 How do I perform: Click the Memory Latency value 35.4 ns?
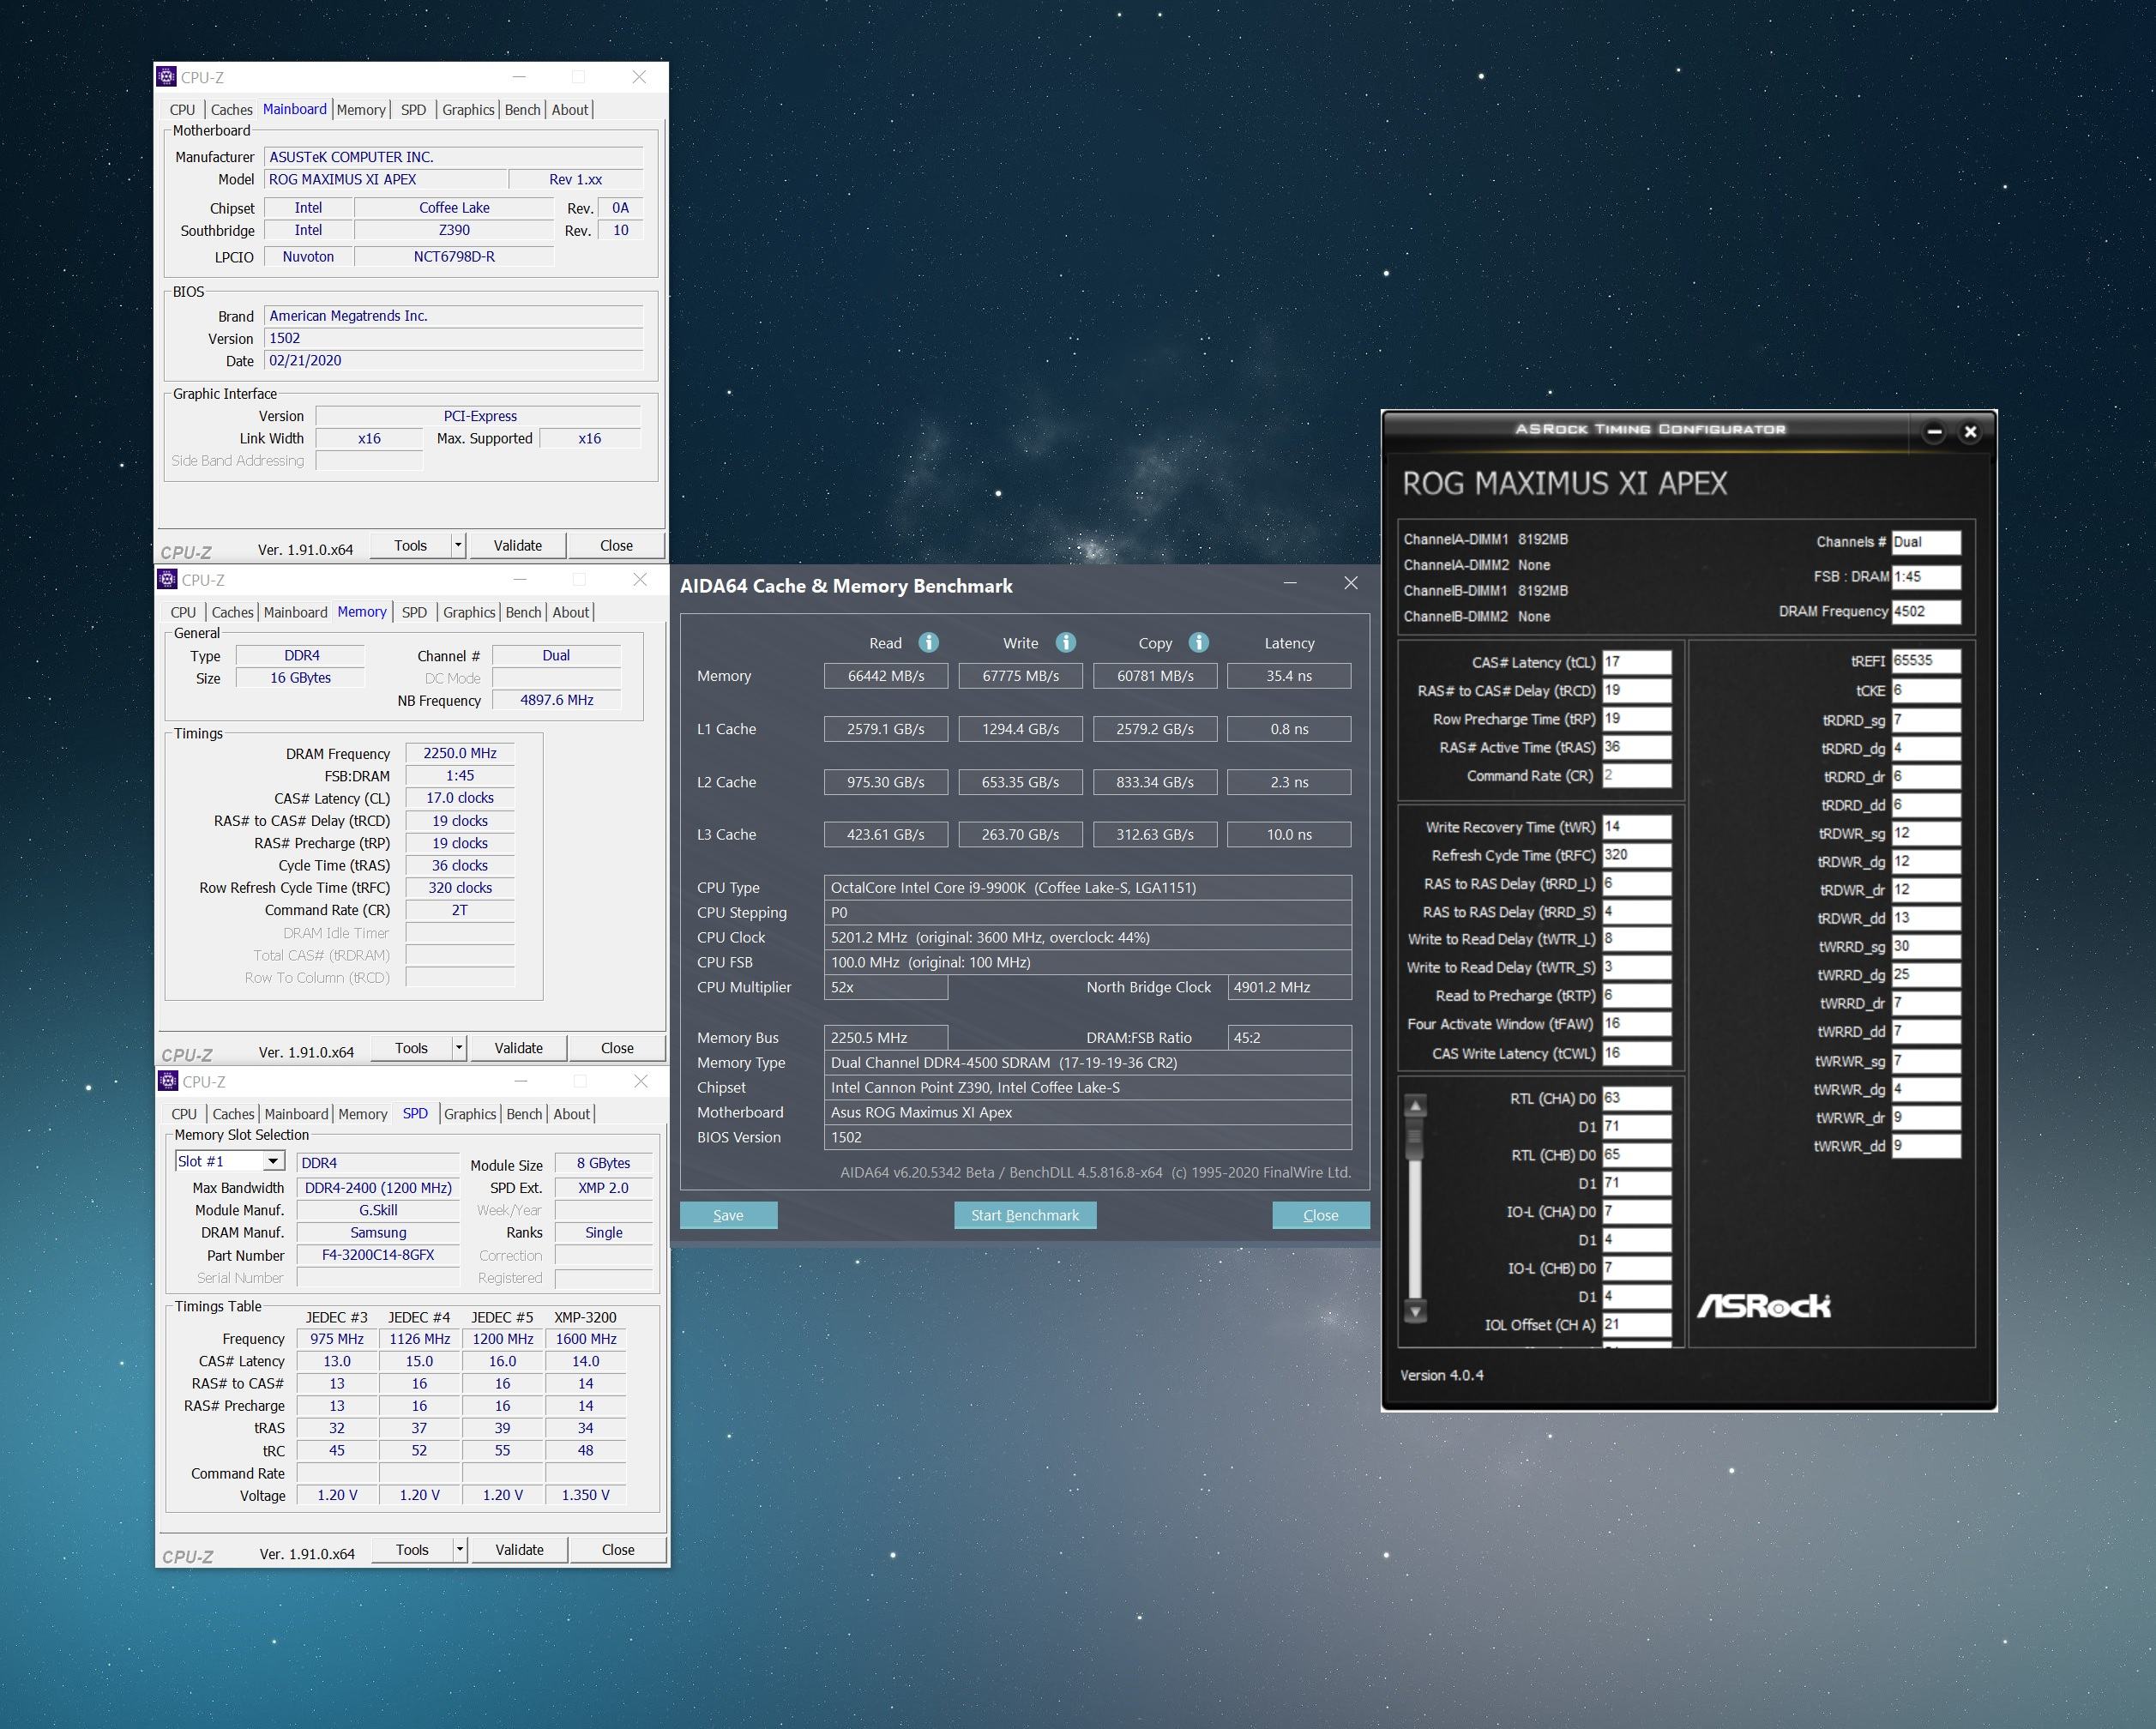[1289, 676]
